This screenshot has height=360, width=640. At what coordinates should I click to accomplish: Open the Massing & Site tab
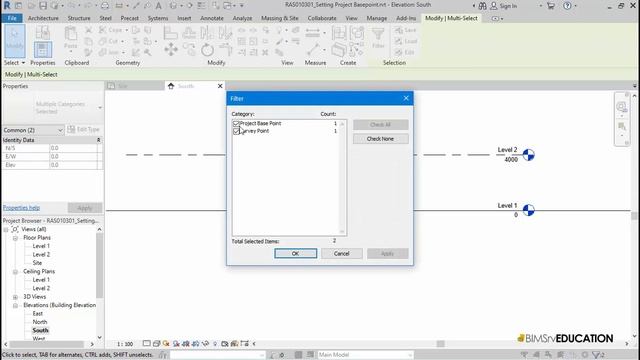(280, 18)
